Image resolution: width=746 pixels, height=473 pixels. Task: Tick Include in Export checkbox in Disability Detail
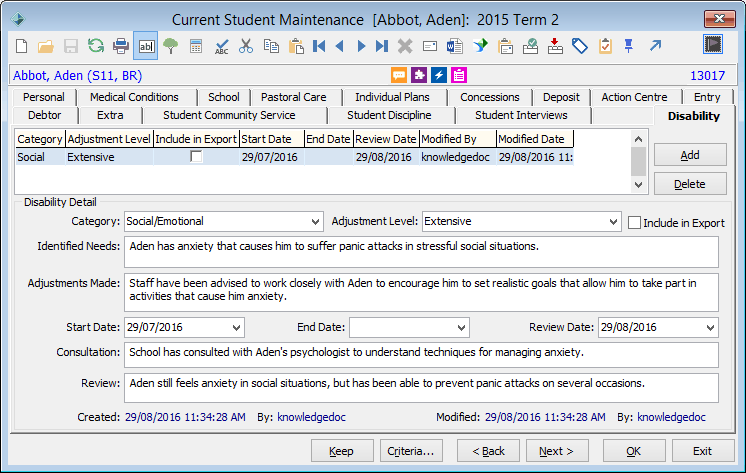634,223
